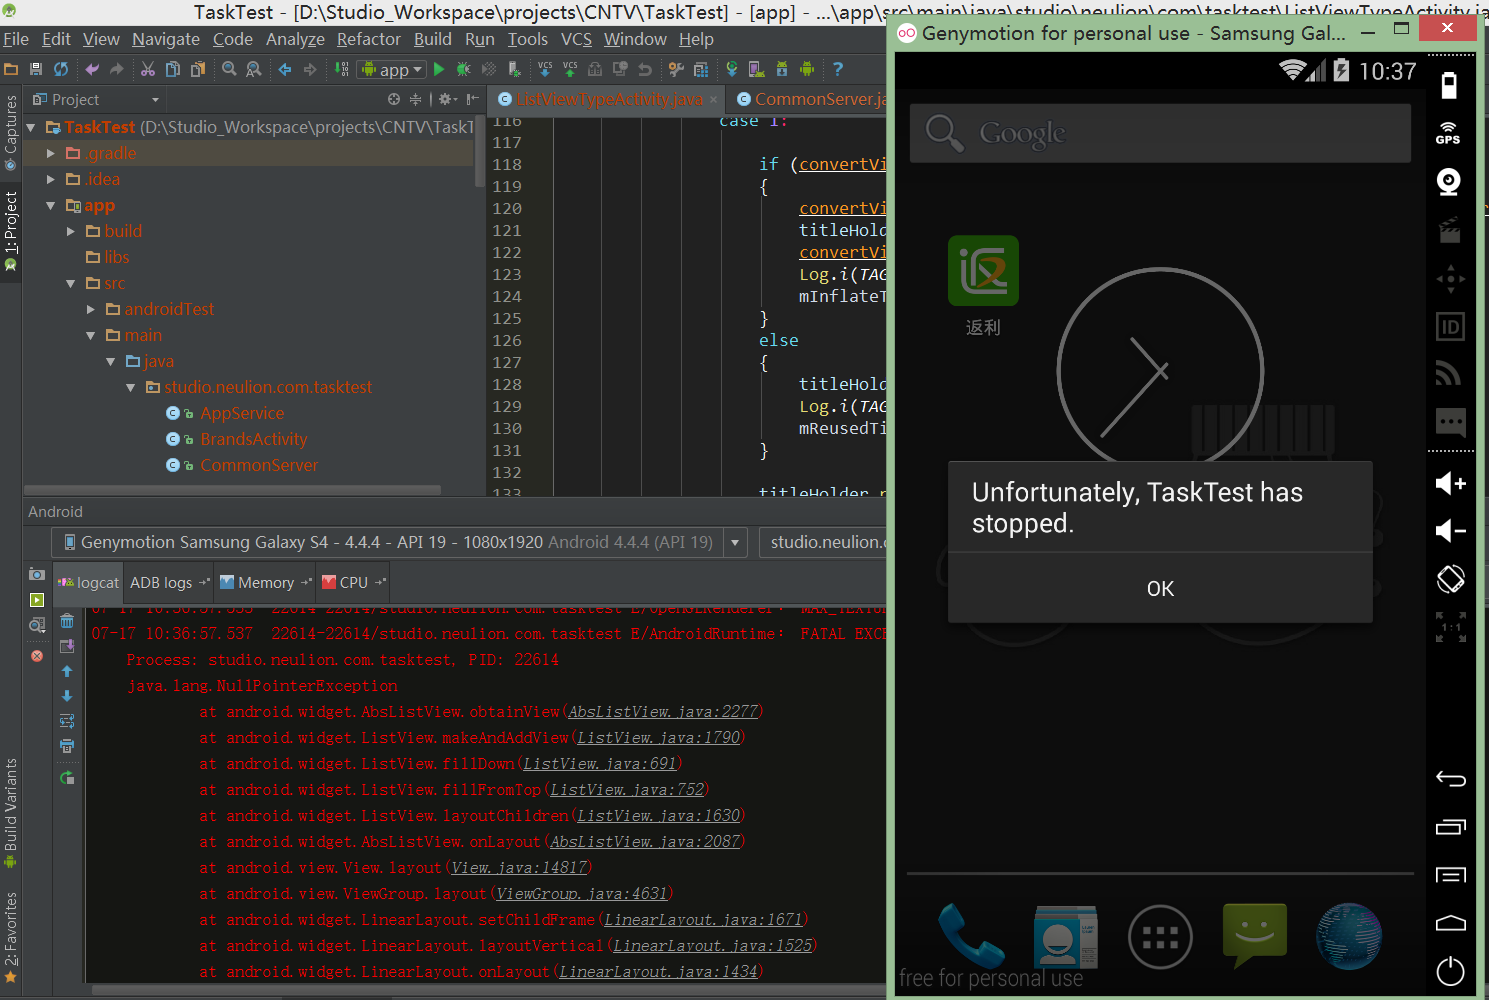Click the logcat down arrow icon

click(67, 696)
